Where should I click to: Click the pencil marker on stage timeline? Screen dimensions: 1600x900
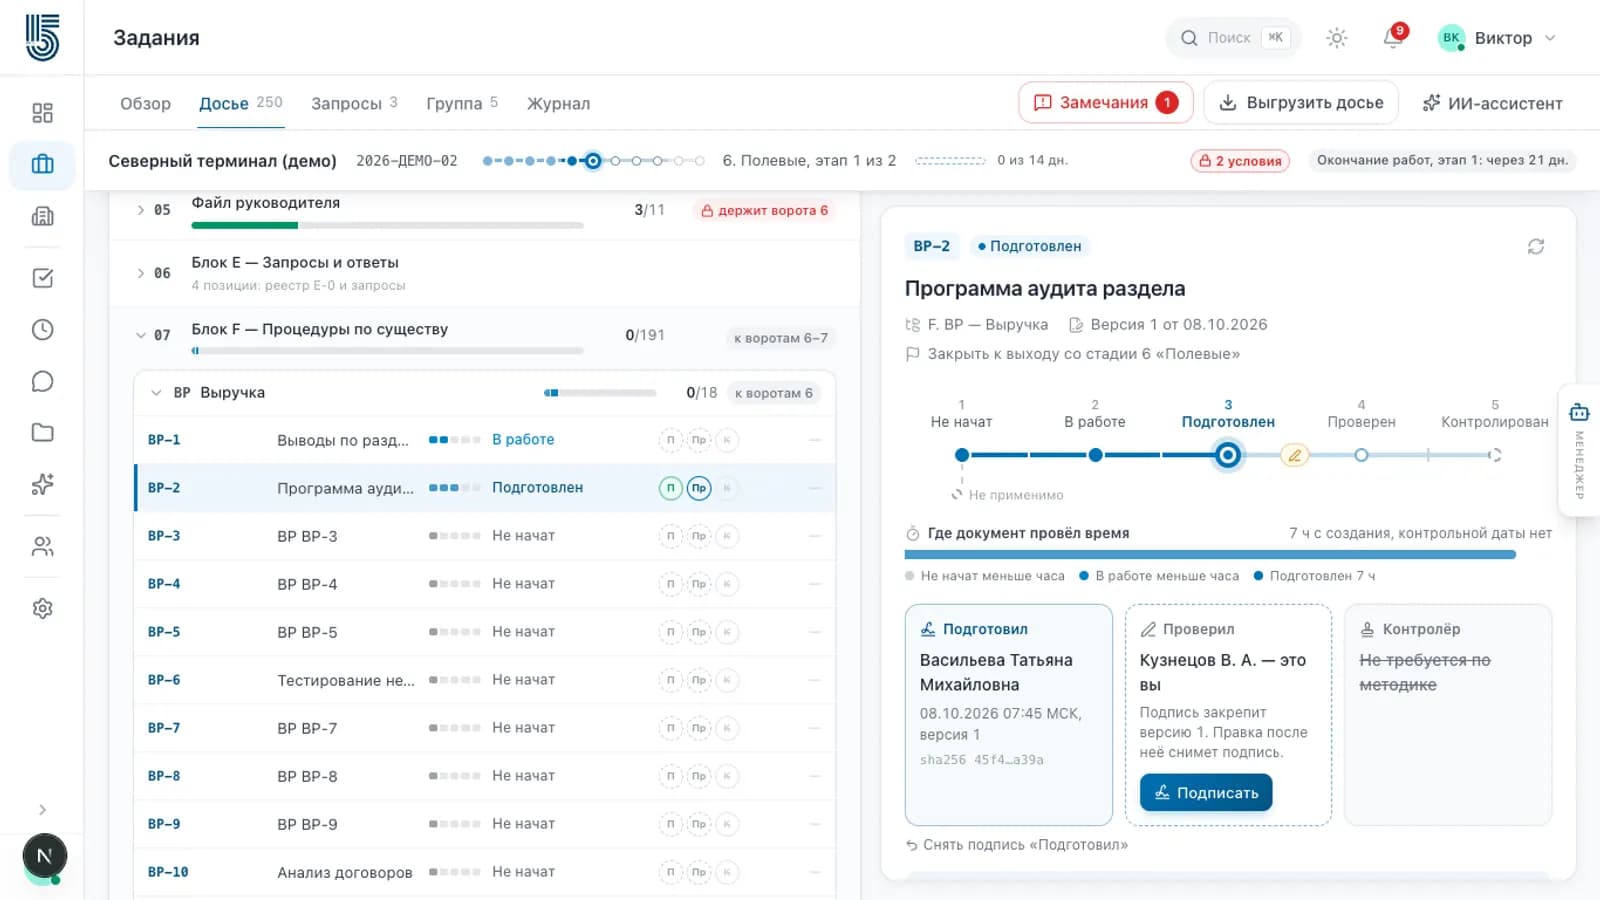click(1295, 456)
